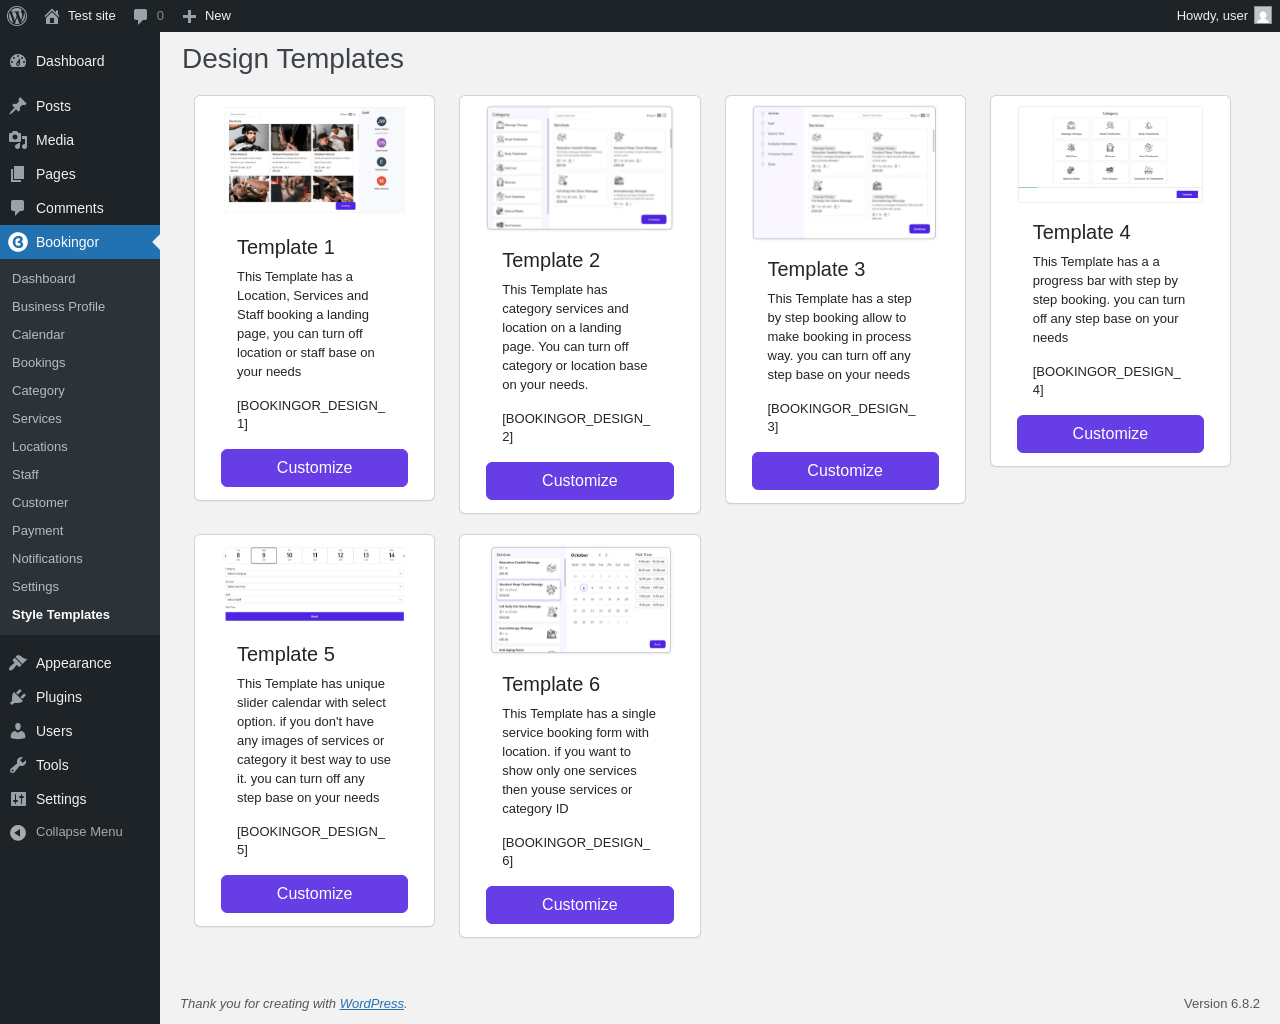The width and height of the screenshot is (1280, 1024).
Task: Collapse the admin menu
Action: click(80, 832)
